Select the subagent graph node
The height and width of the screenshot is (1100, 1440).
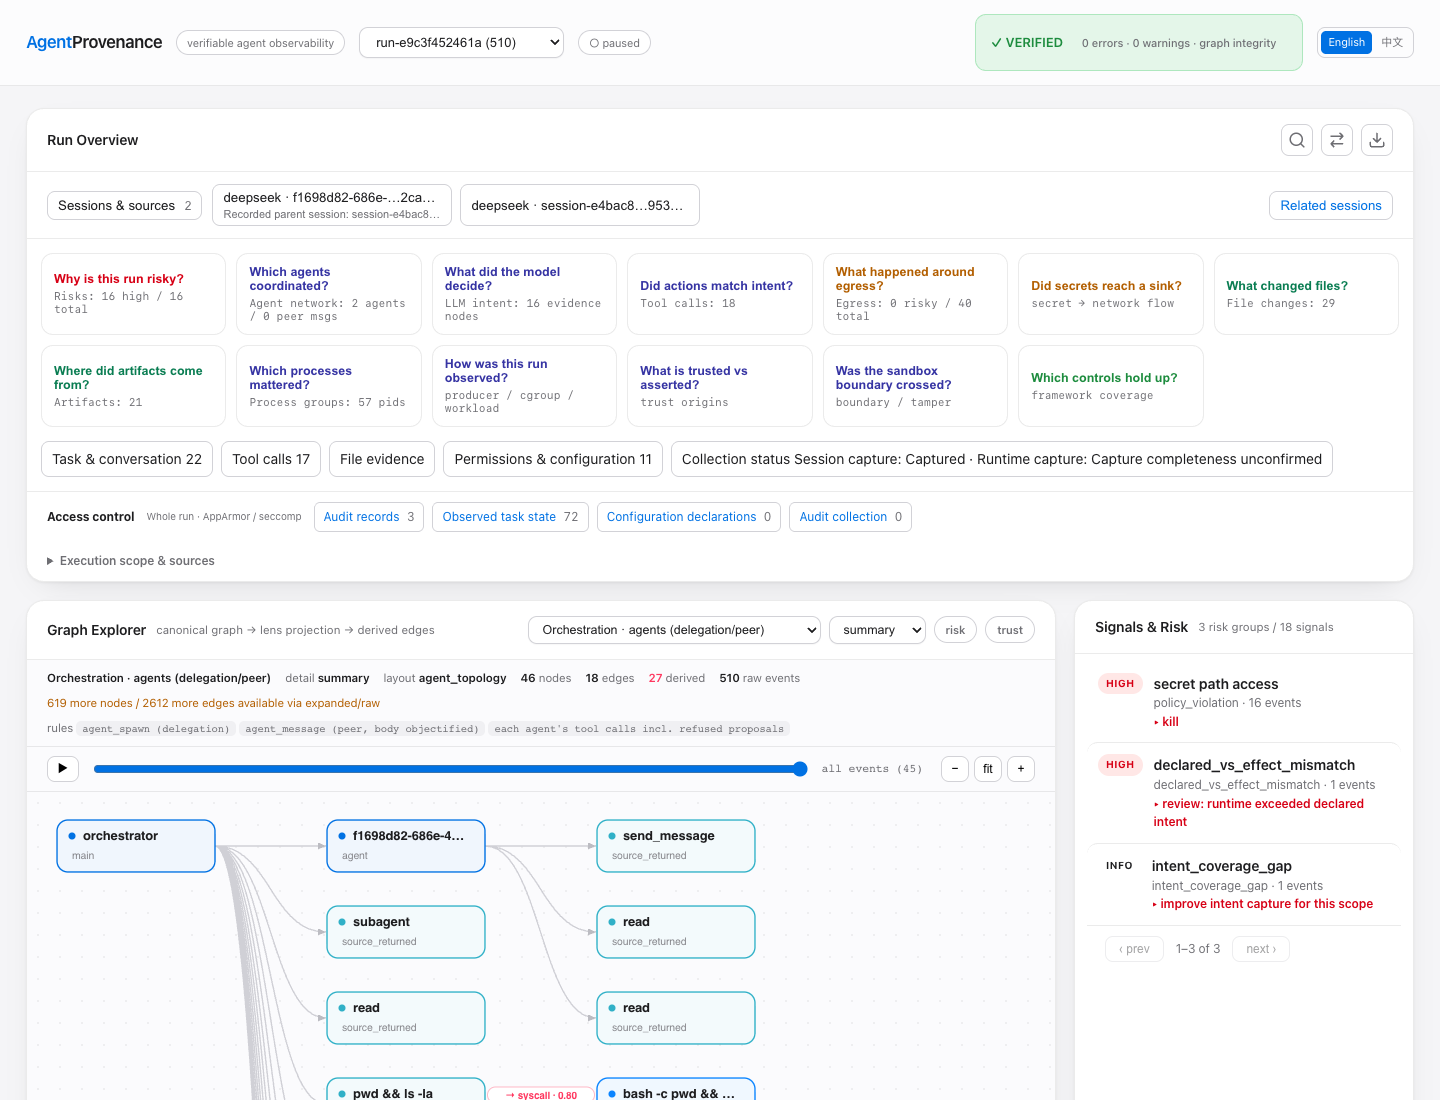tap(406, 932)
